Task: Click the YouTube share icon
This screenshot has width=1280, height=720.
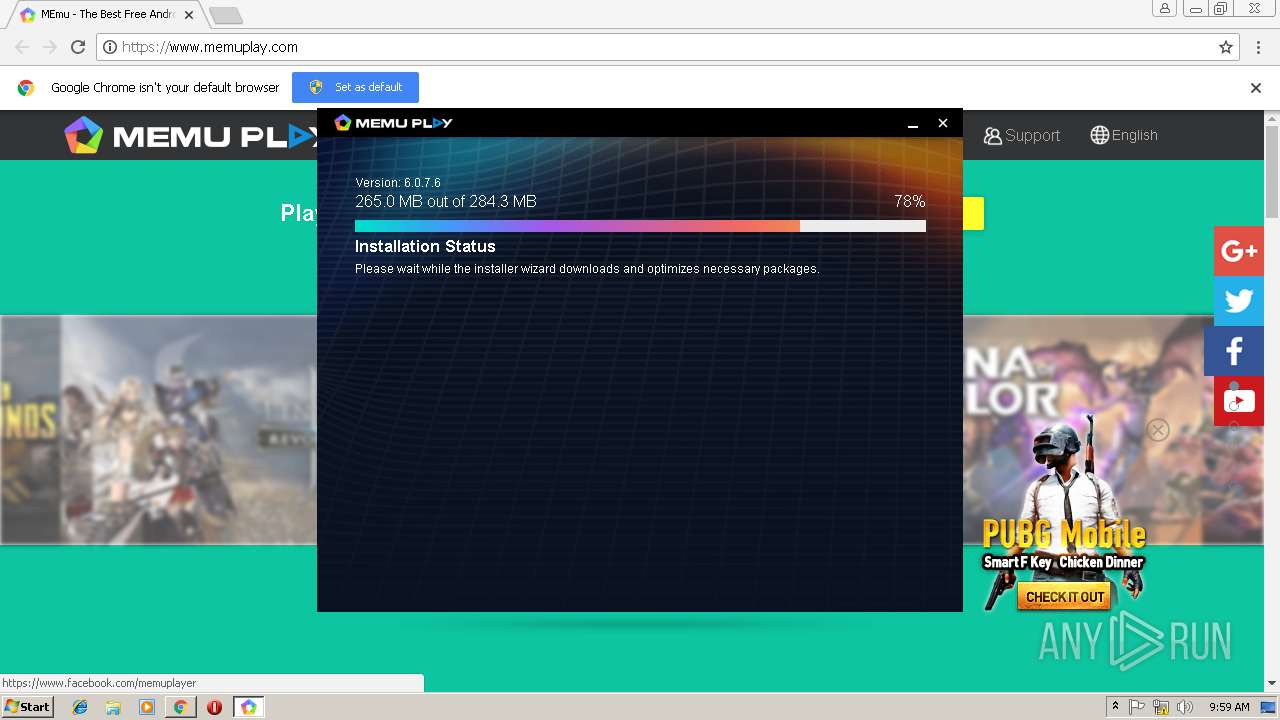Action: (1239, 401)
